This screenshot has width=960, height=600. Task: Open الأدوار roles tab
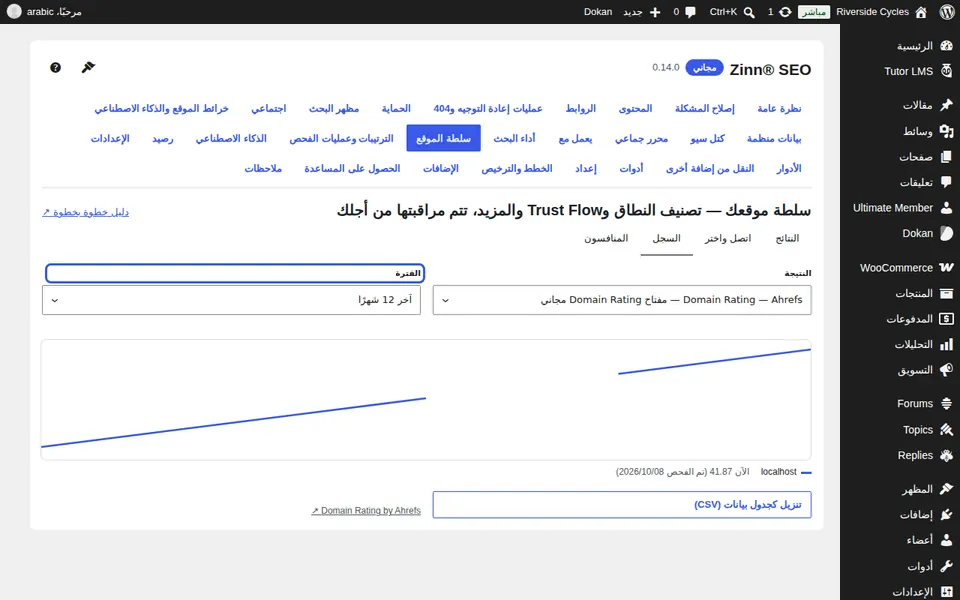[789, 168]
